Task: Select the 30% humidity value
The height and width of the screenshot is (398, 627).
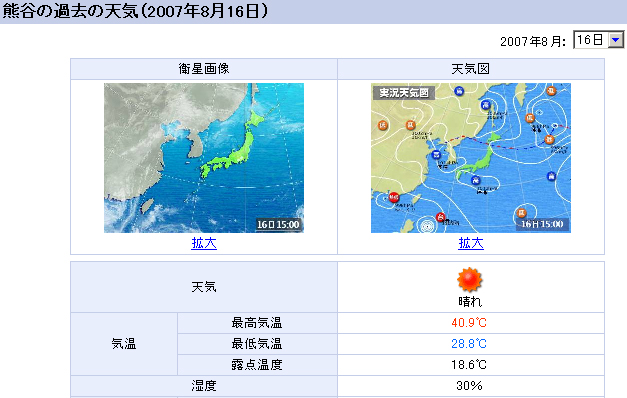Action: (x=469, y=386)
